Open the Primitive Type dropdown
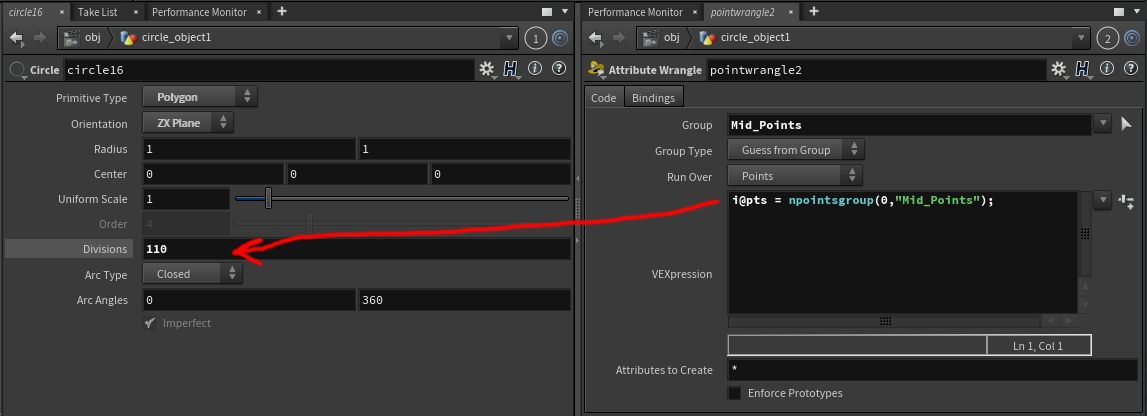The image size is (1147, 416). pos(201,97)
